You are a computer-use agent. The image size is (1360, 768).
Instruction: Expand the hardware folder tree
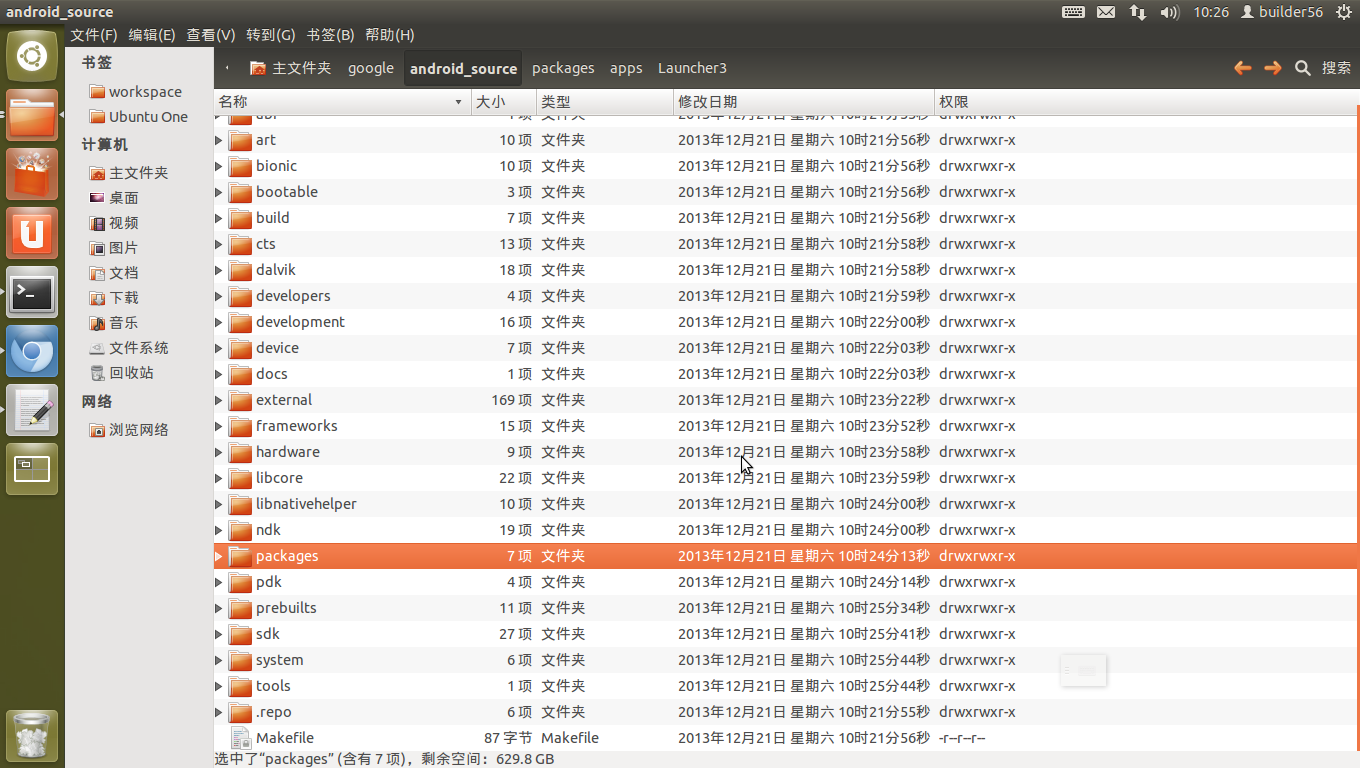click(x=219, y=452)
